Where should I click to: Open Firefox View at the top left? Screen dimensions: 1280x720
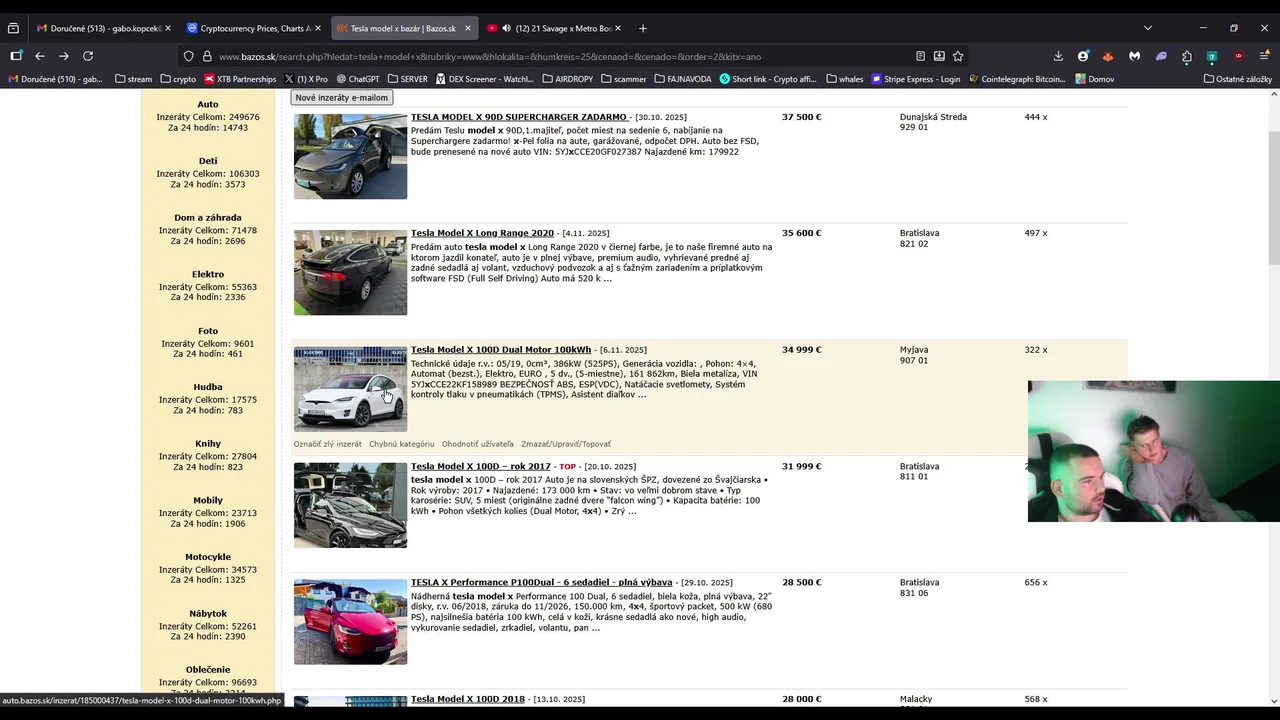13,28
